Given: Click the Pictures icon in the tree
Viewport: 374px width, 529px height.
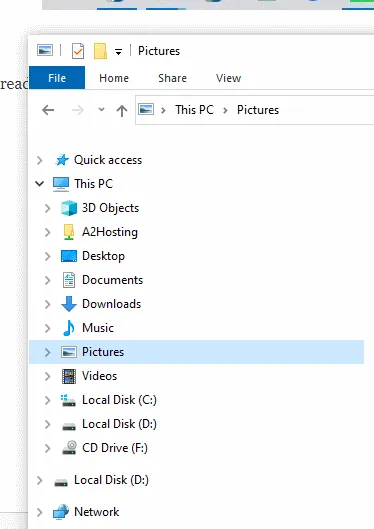Looking at the screenshot, I should pos(69,352).
